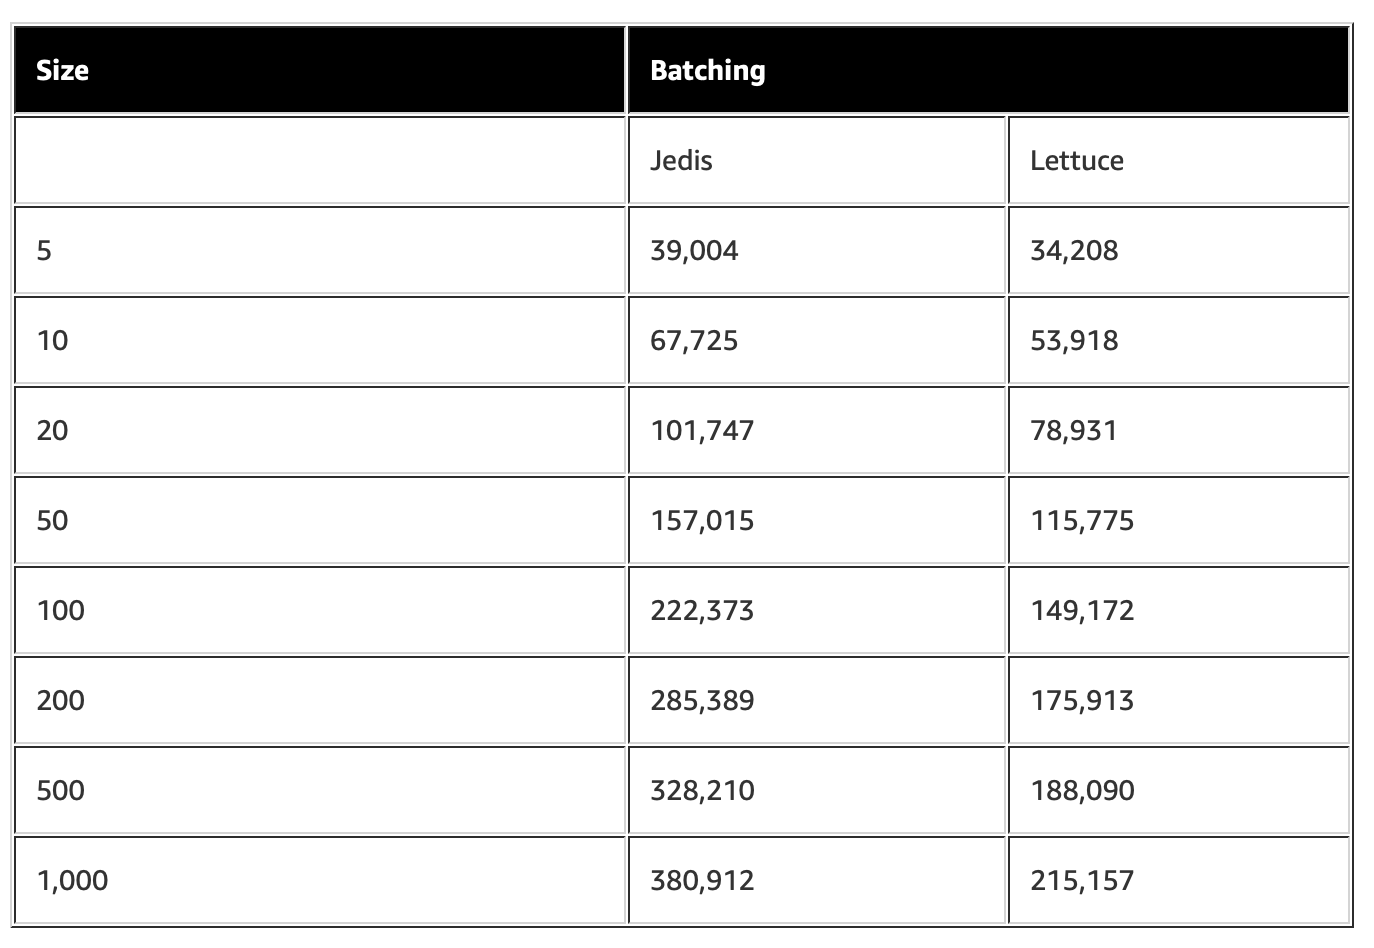Click the Size column header
This screenshot has height=948, width=1374.
pyautogui.click(x=320, y=70)
